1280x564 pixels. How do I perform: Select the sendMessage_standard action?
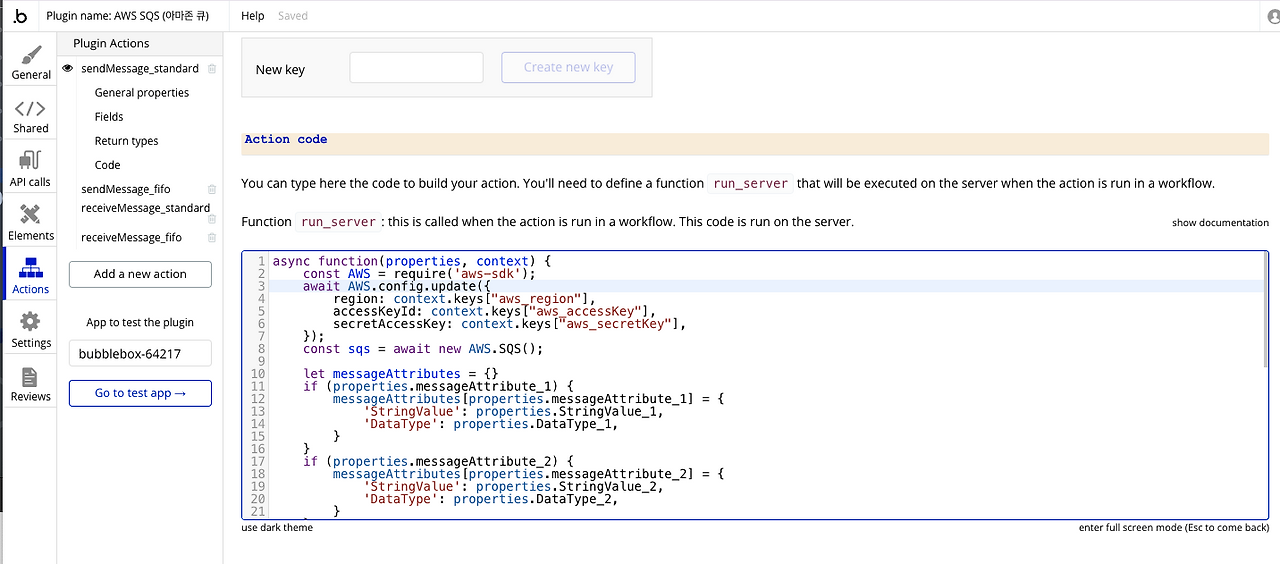(x=140, y=68)
